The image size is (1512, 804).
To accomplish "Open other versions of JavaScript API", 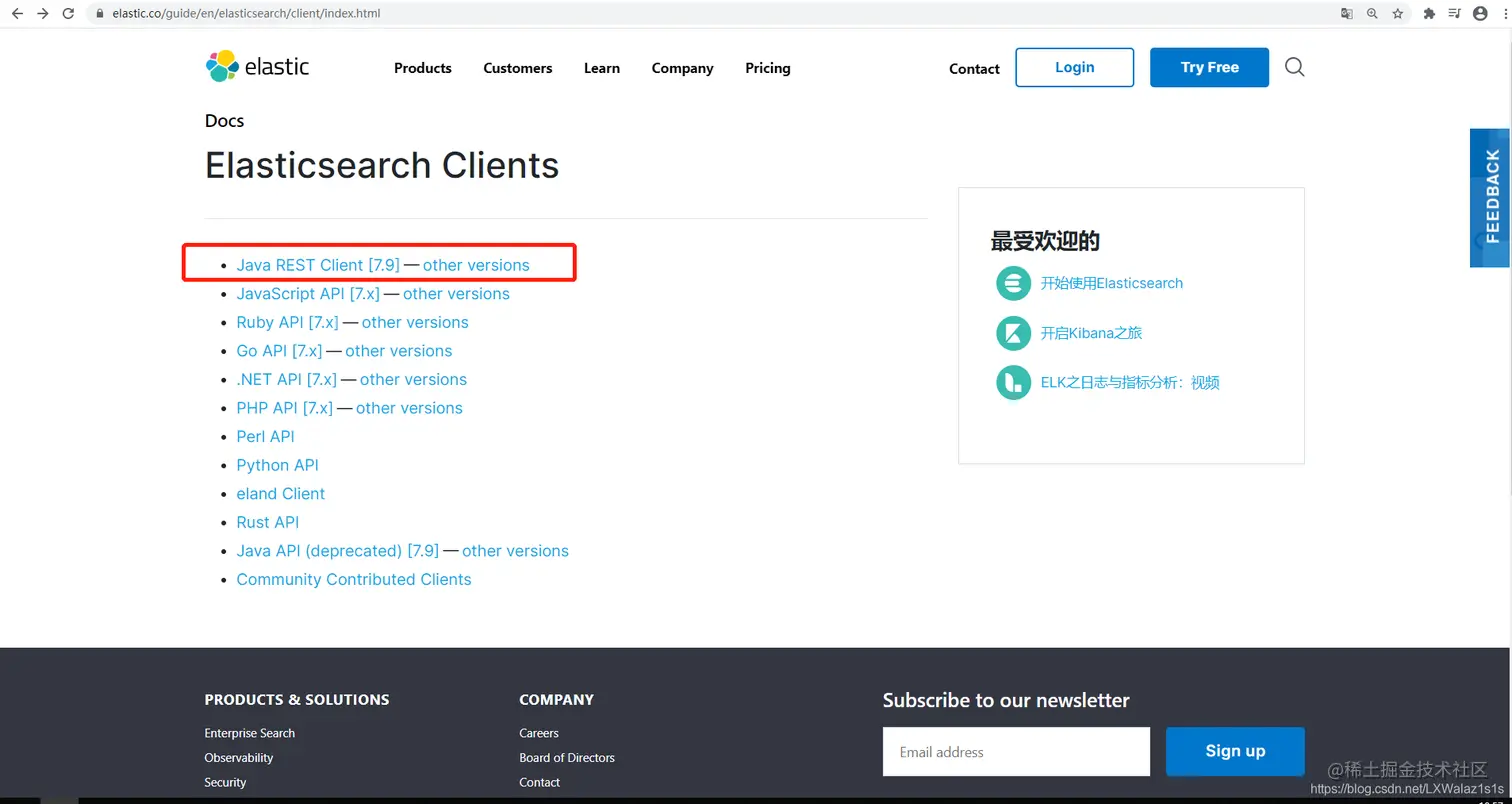I will click(x=456, y=294).
